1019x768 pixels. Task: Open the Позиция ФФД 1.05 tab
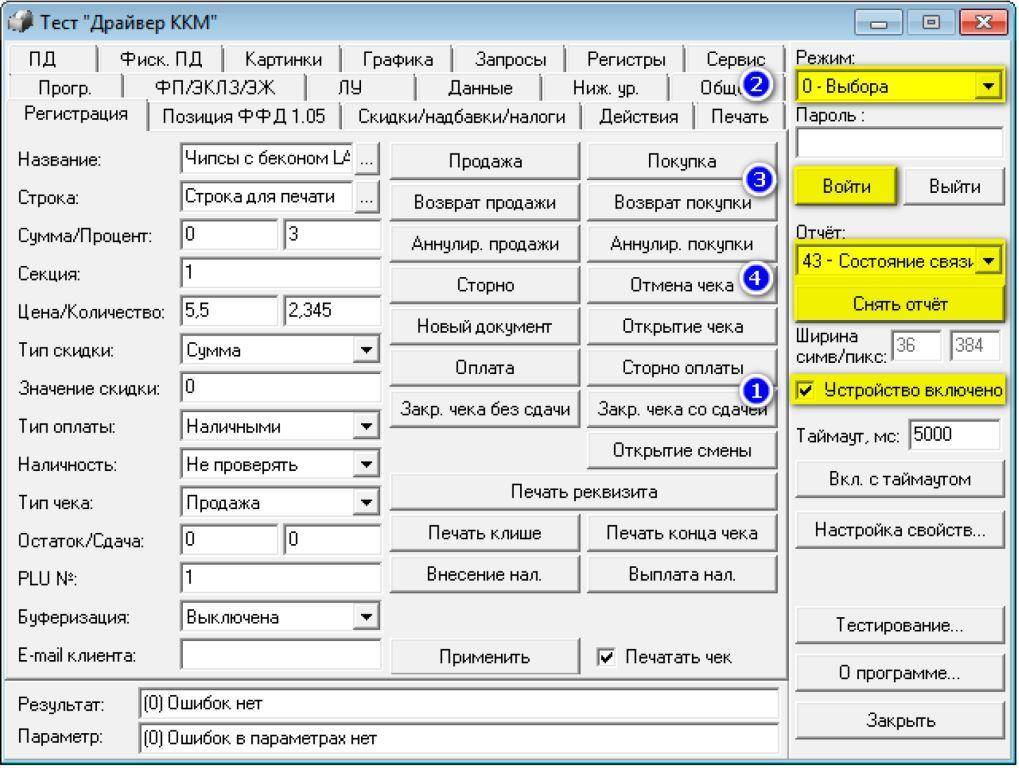(x=243, y=116)
